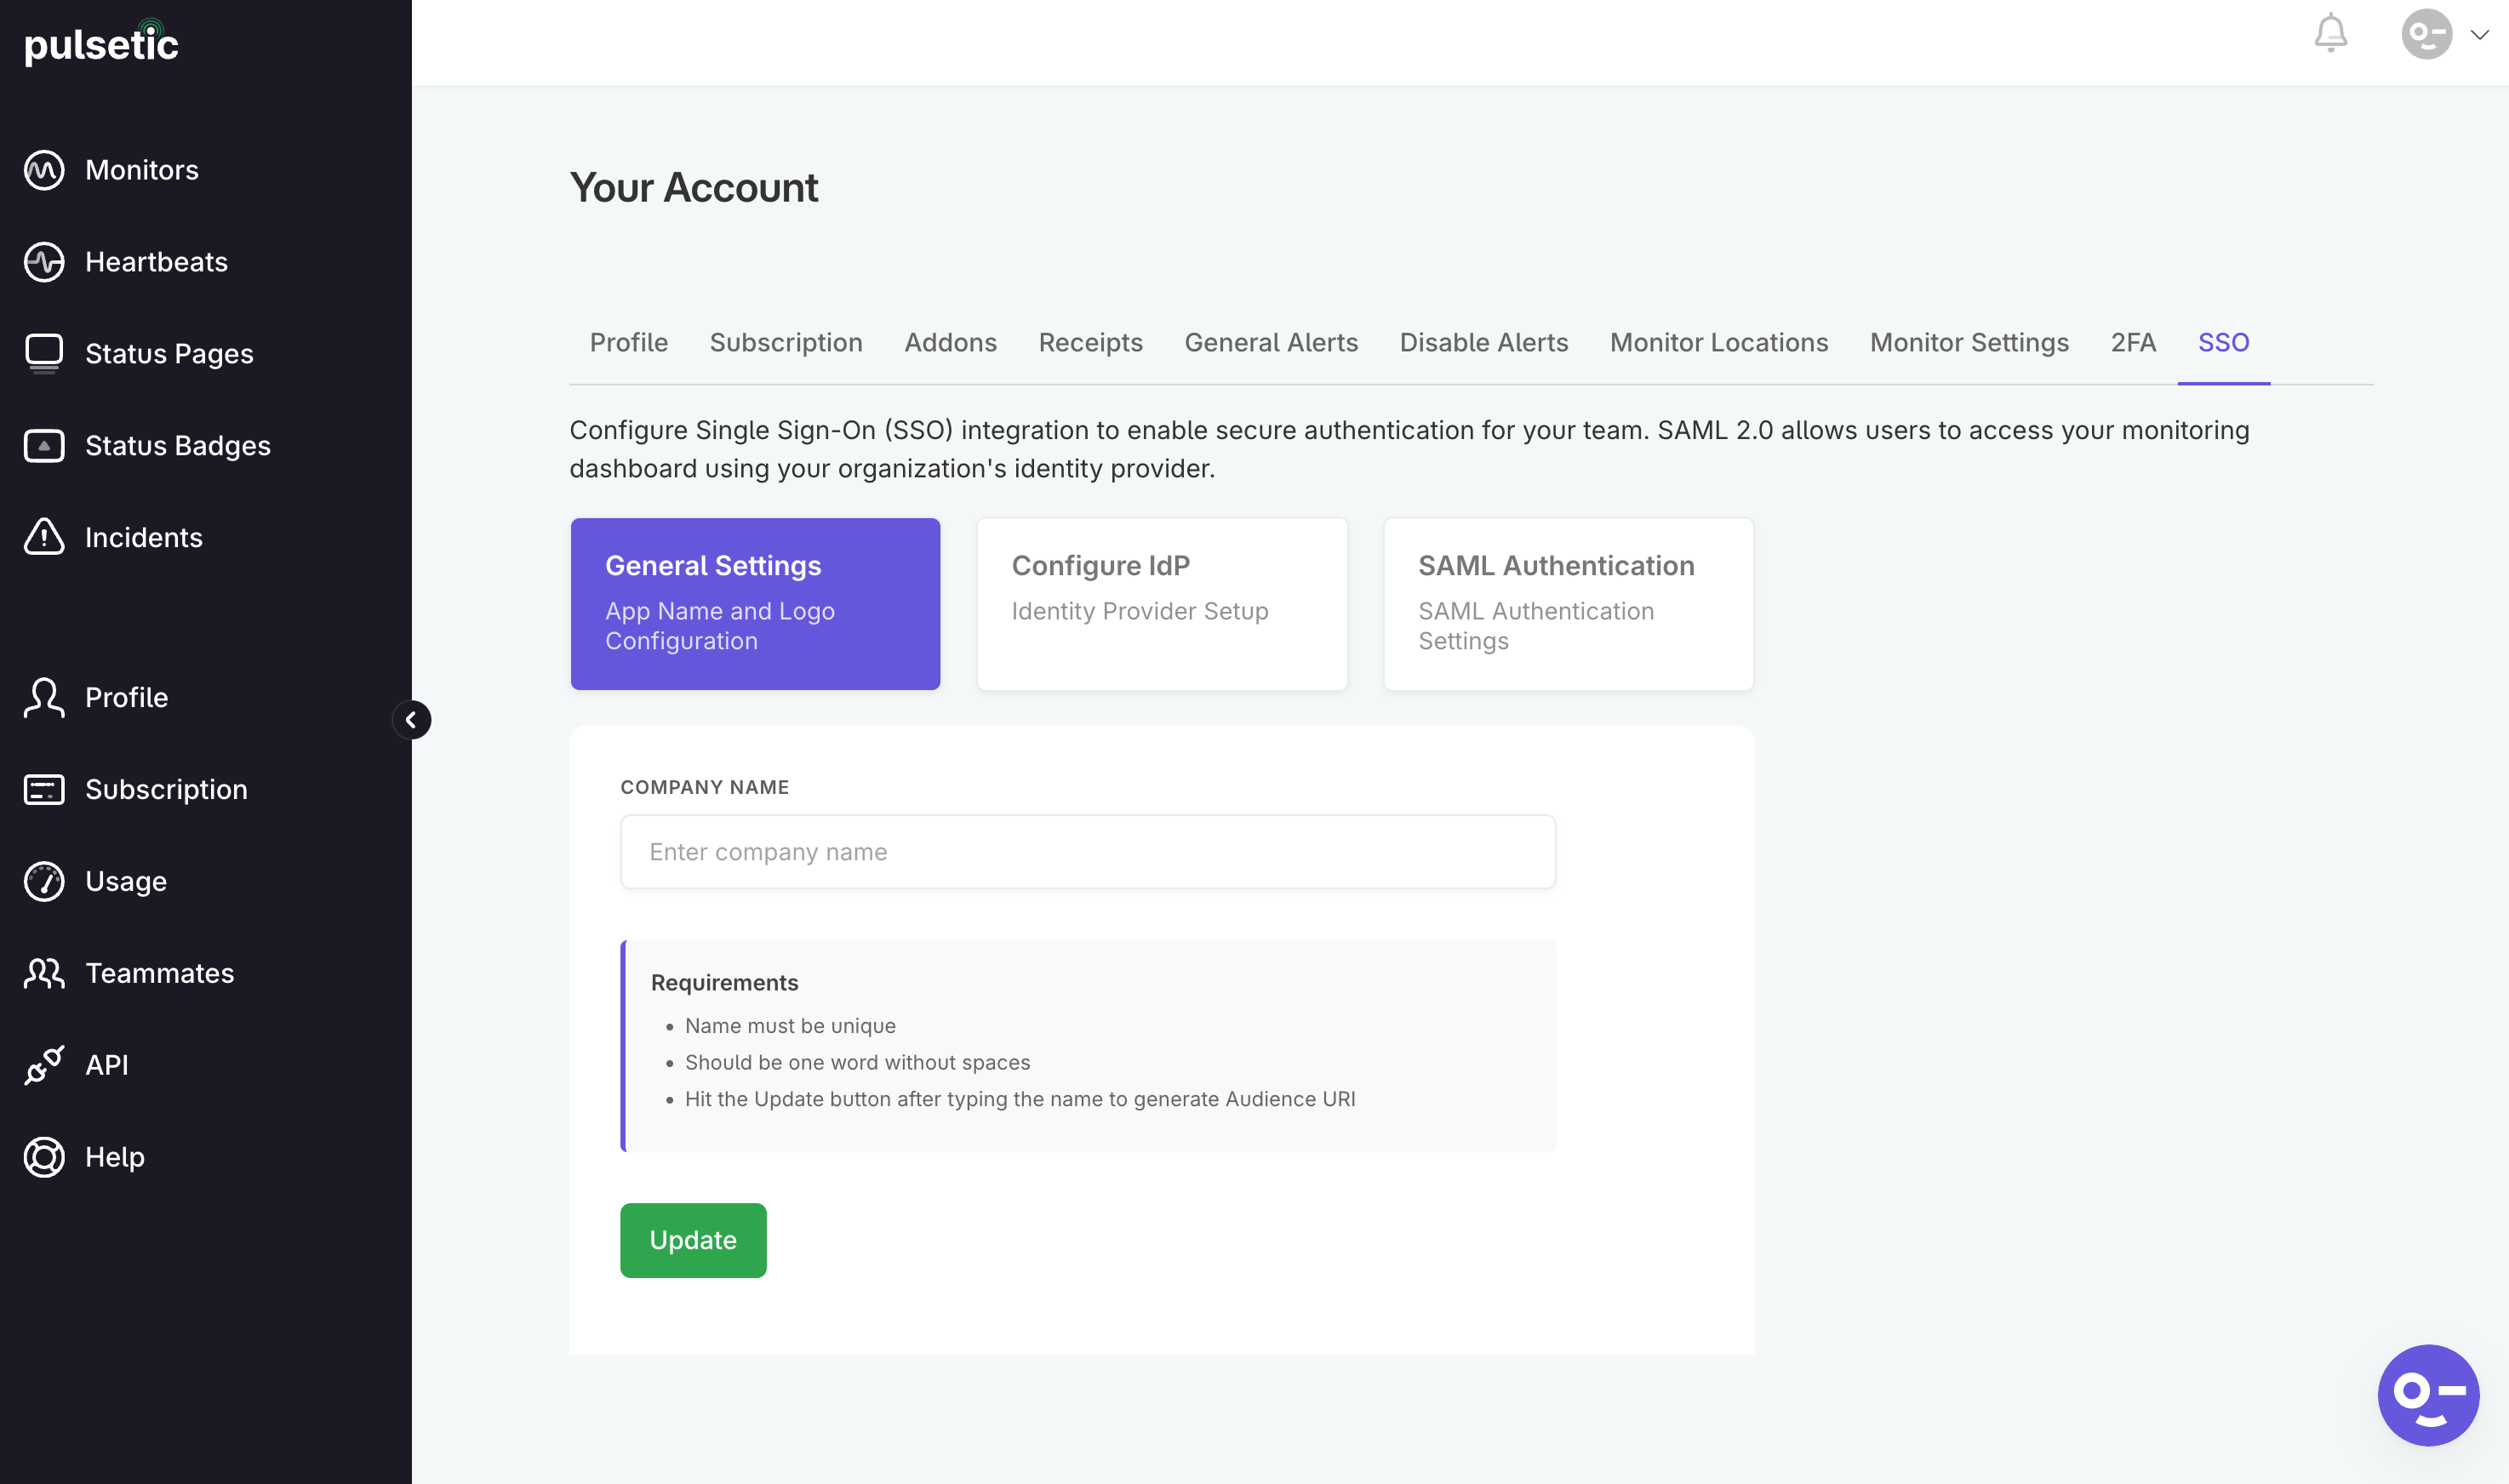Focus the Company Name input field

(1087, 852)
